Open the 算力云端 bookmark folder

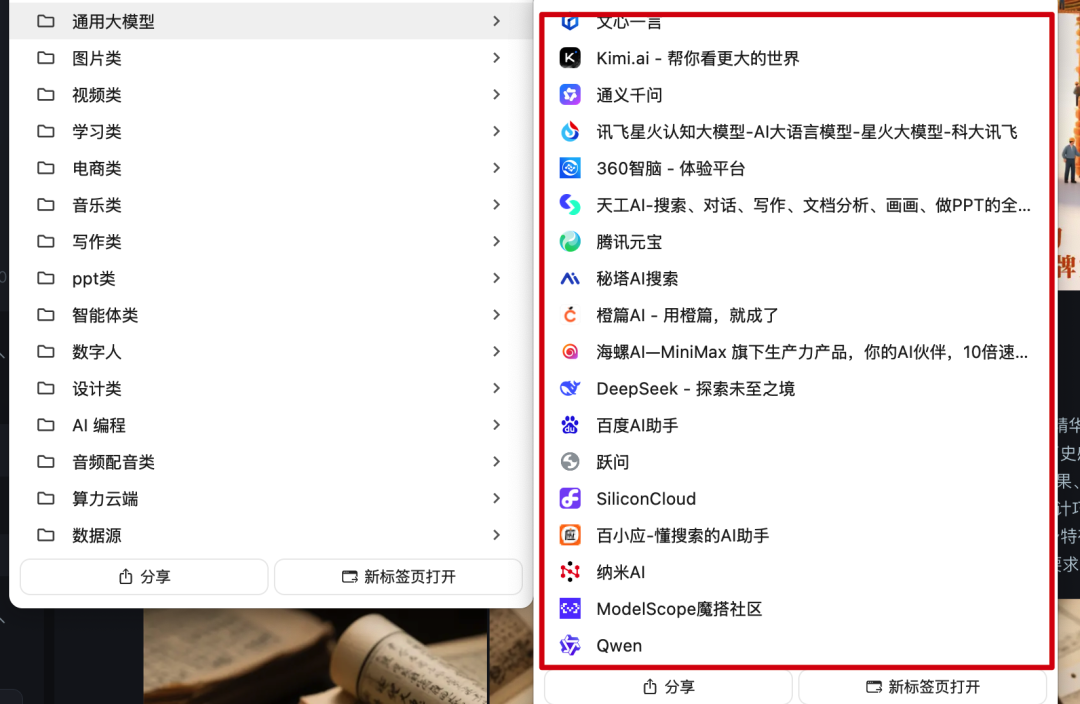pos(271,498)
